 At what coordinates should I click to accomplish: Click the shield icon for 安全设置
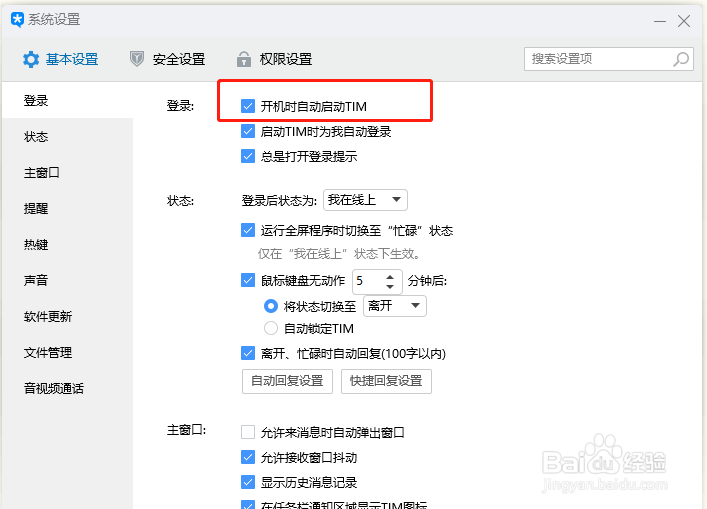coord(137,59)
